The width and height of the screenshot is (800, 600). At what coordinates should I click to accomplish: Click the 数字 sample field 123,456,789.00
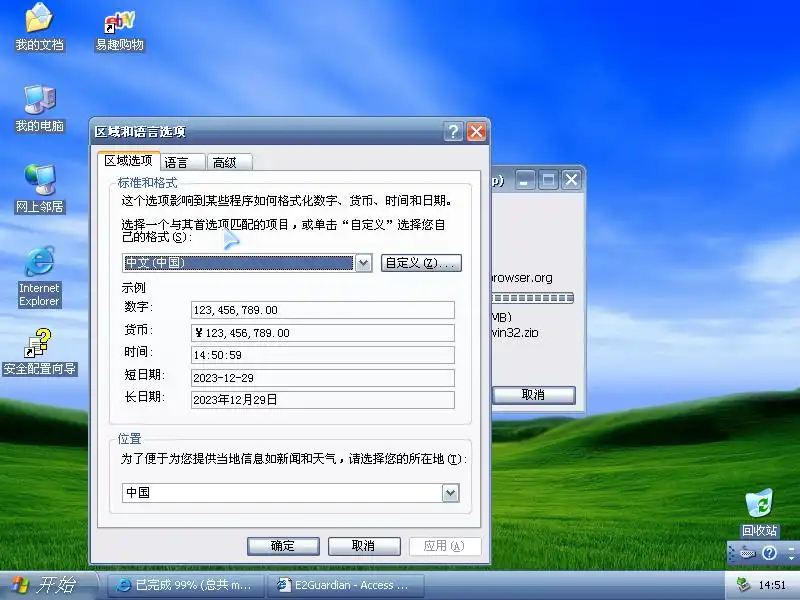322,310
